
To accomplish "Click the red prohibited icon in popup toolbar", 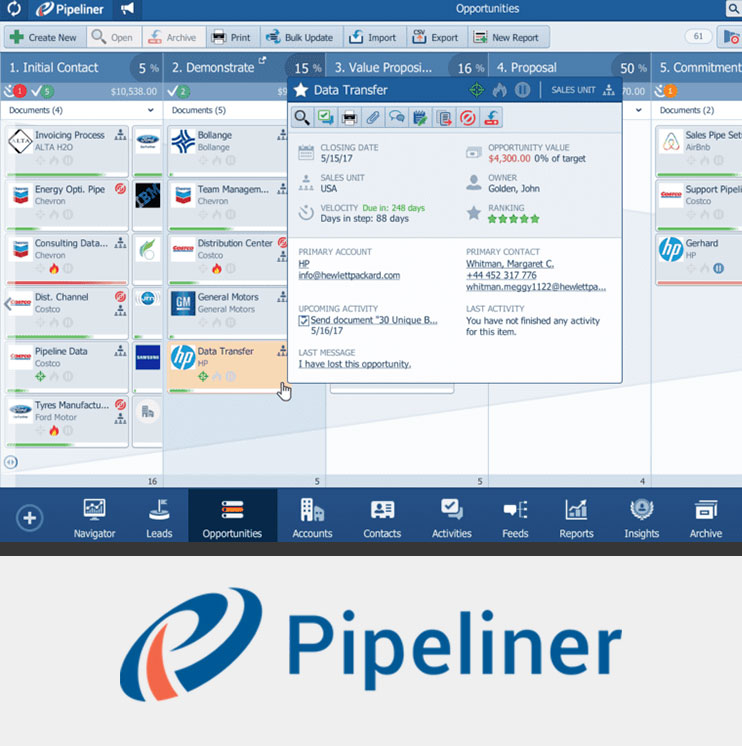I will pos(467,118).
